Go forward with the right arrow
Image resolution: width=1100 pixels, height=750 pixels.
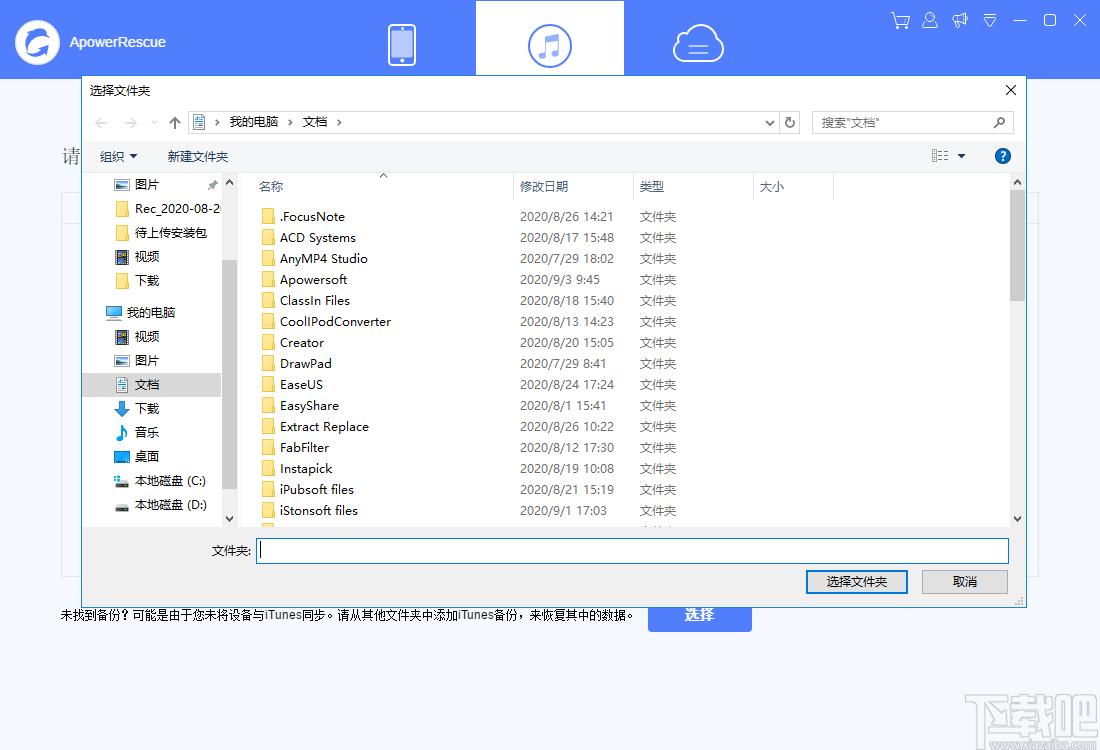[x=130, y=123]
